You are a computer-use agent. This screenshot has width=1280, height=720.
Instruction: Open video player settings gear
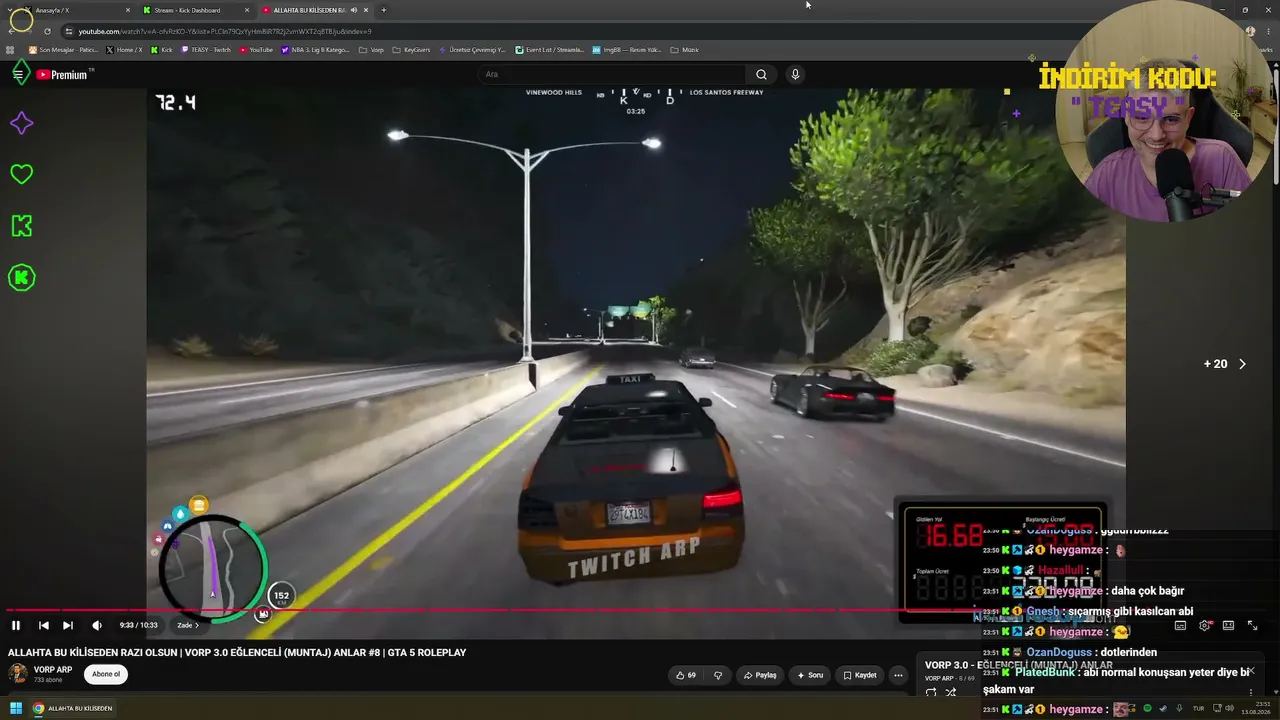(x=1204, y=626)
